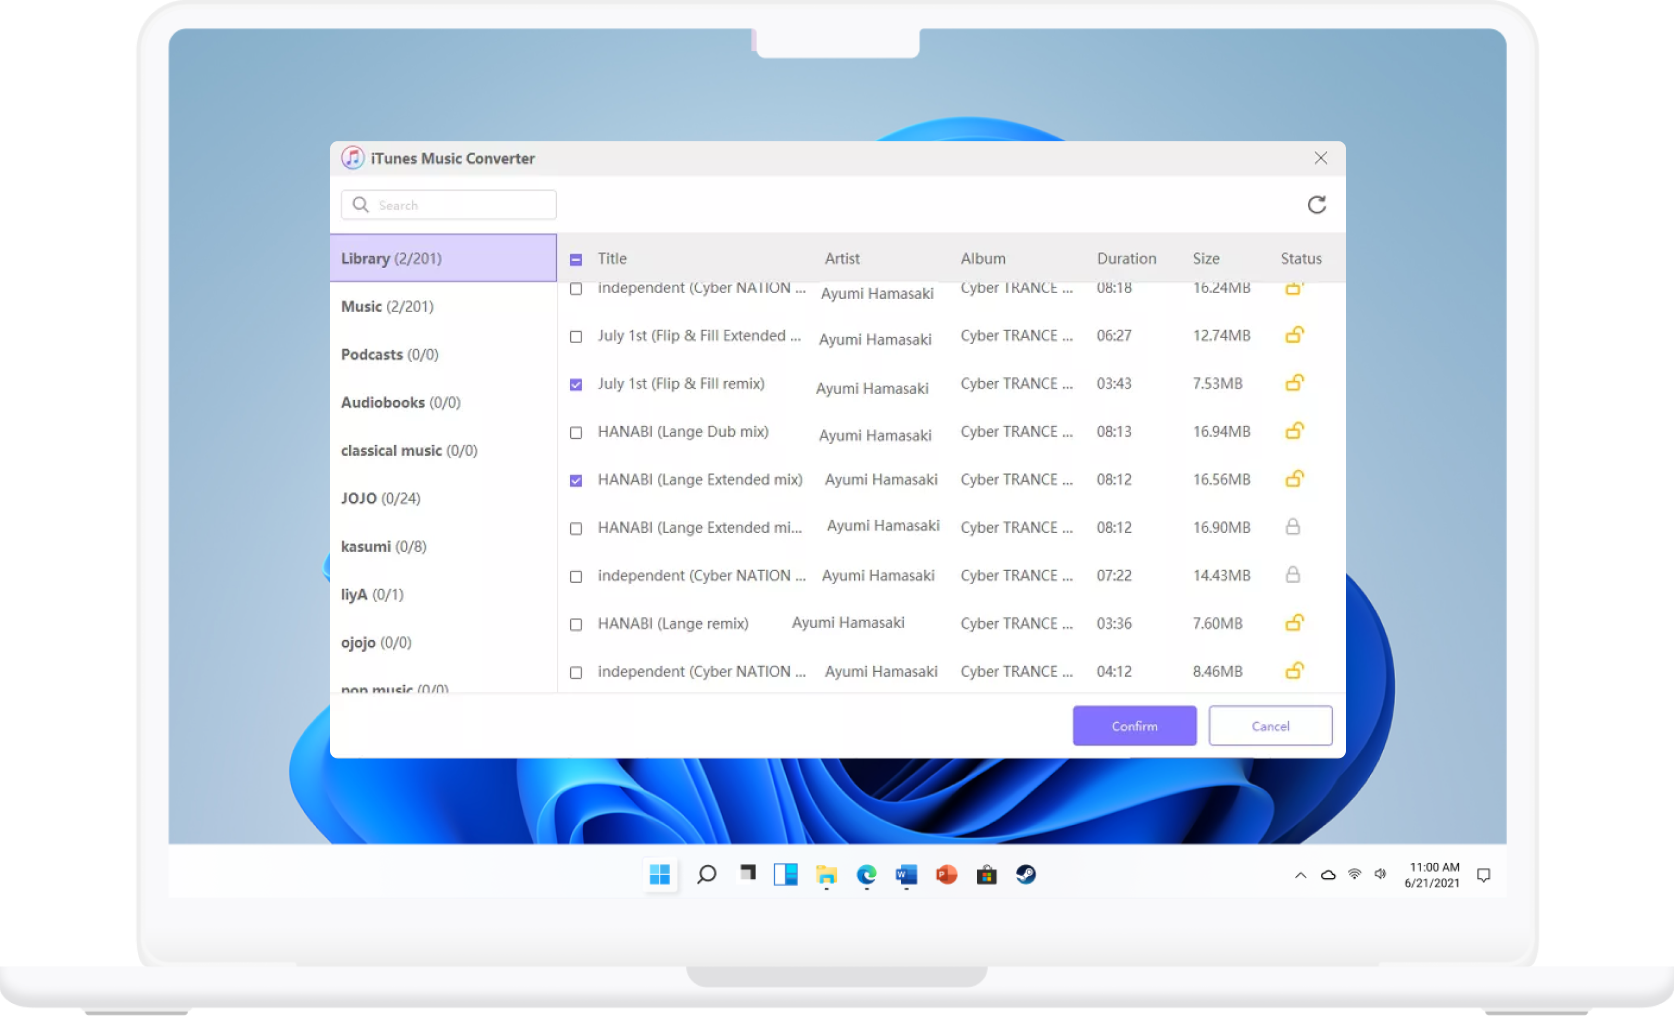Open classical music (0/0) playlist
This screenshot has height=1016, width=1674.
(443, 450)
